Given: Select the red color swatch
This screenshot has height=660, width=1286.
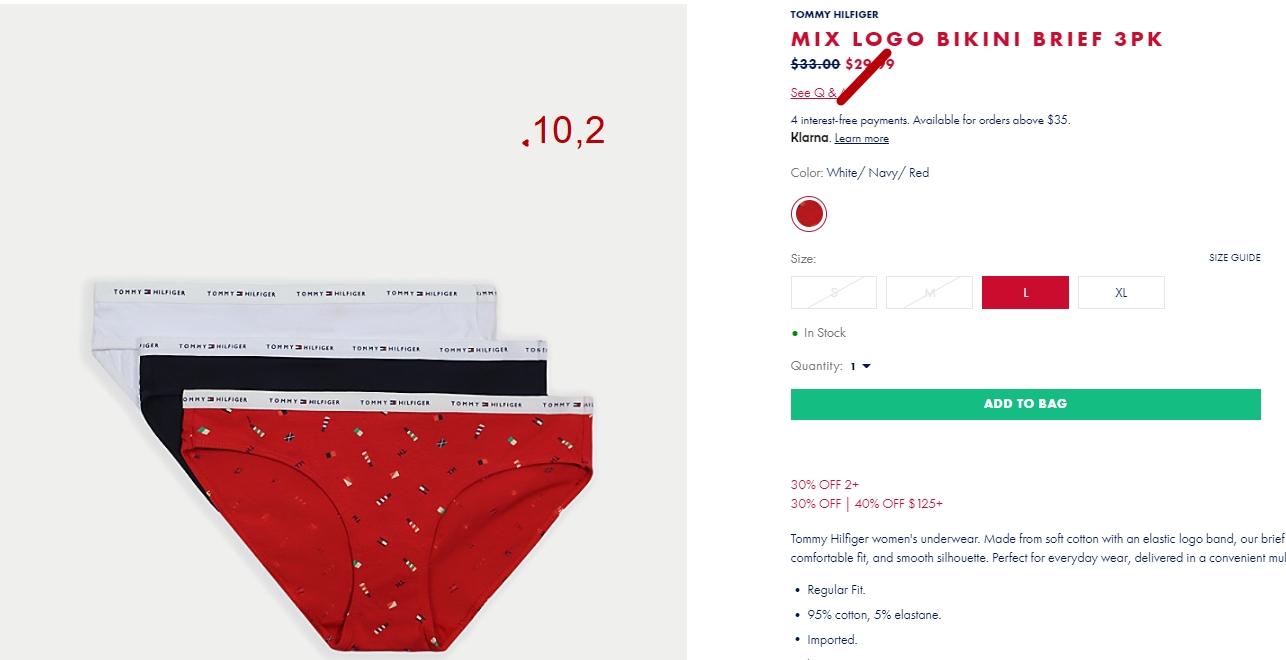Looking at the screenshot, I should pyautogui.click(x=809, y=213).
